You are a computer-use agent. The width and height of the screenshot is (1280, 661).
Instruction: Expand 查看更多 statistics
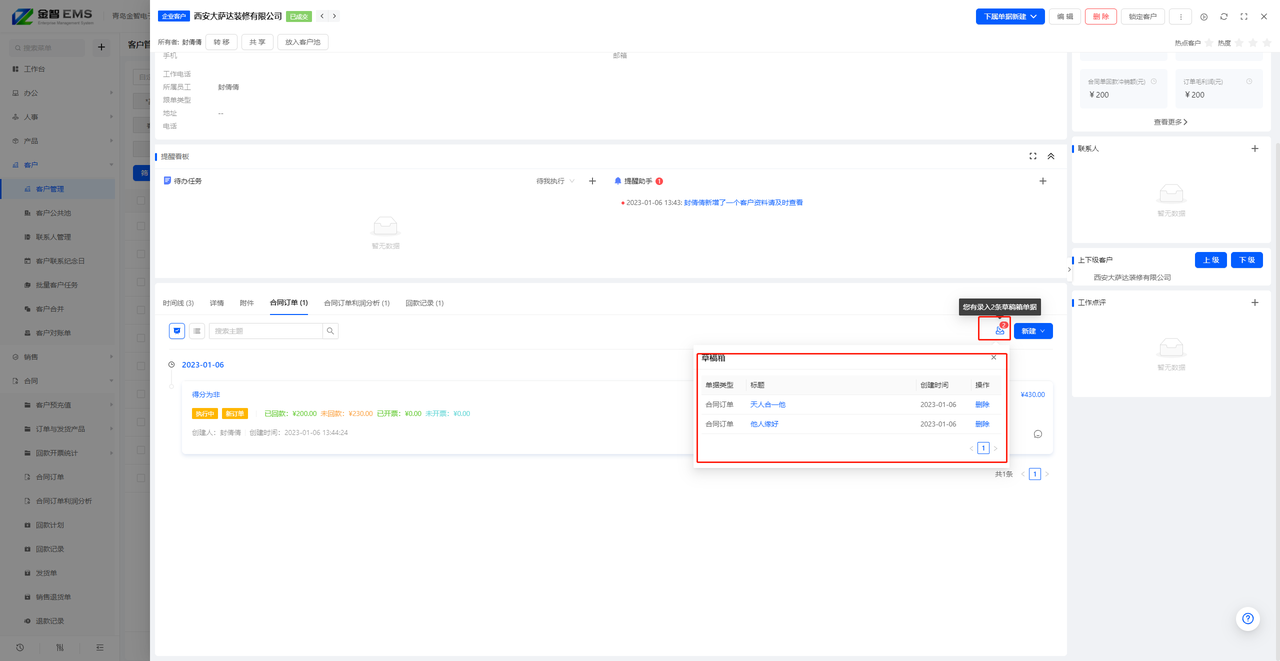pyautogui.click(x=1170, y=122)
